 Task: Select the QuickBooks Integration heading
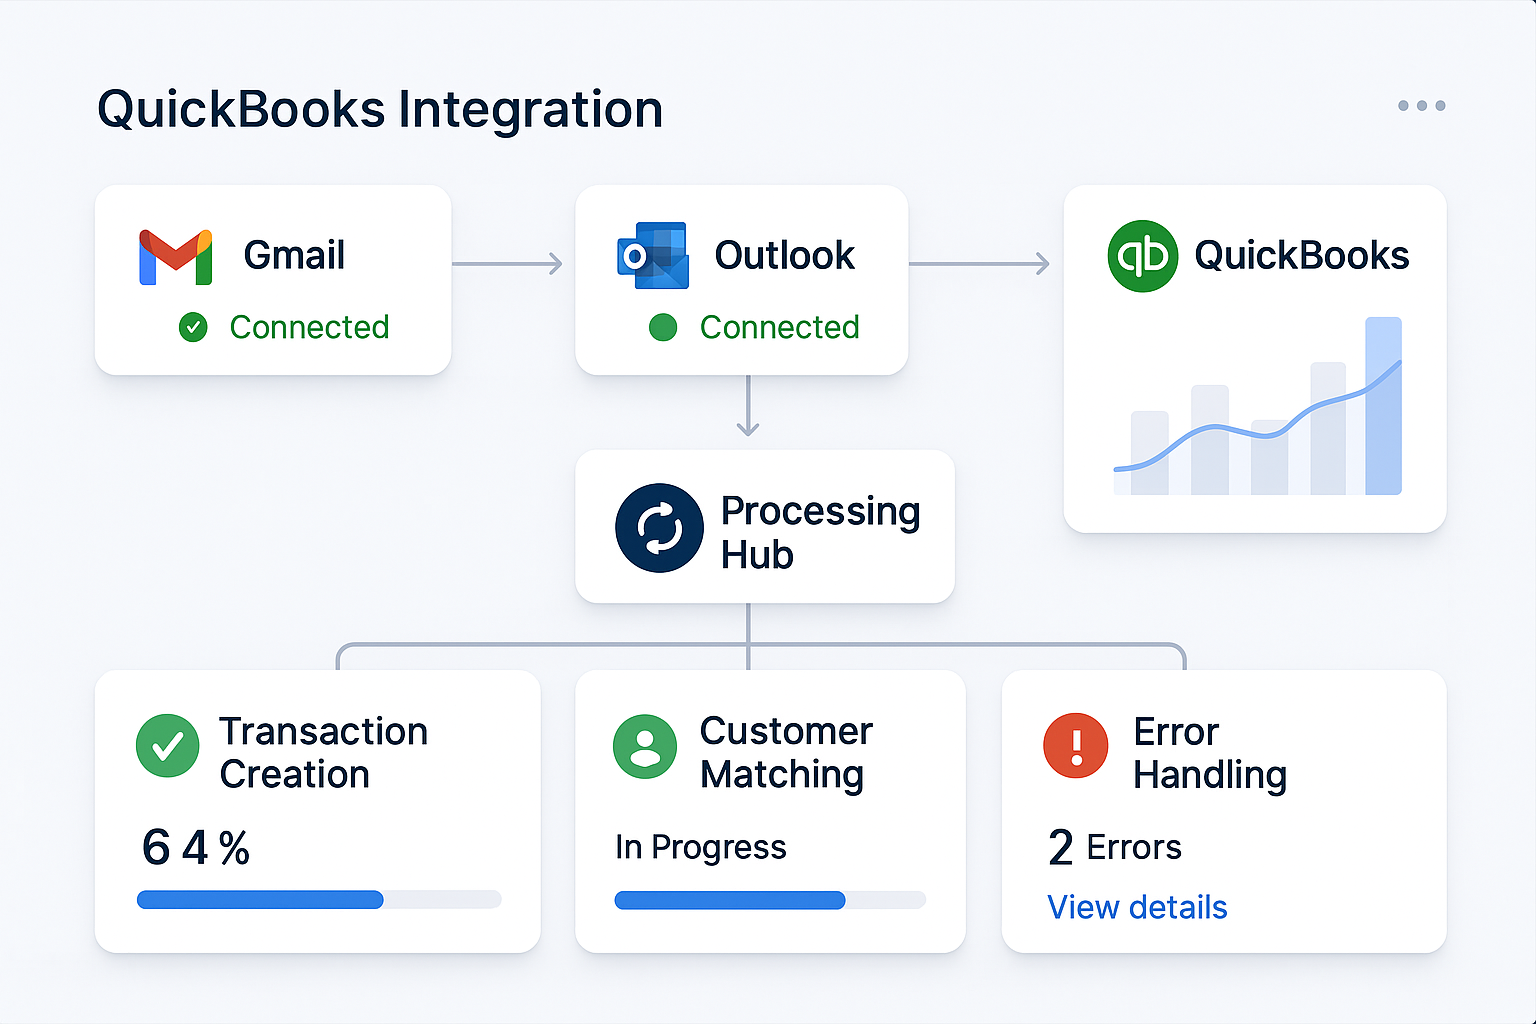[x=380, y=109]
